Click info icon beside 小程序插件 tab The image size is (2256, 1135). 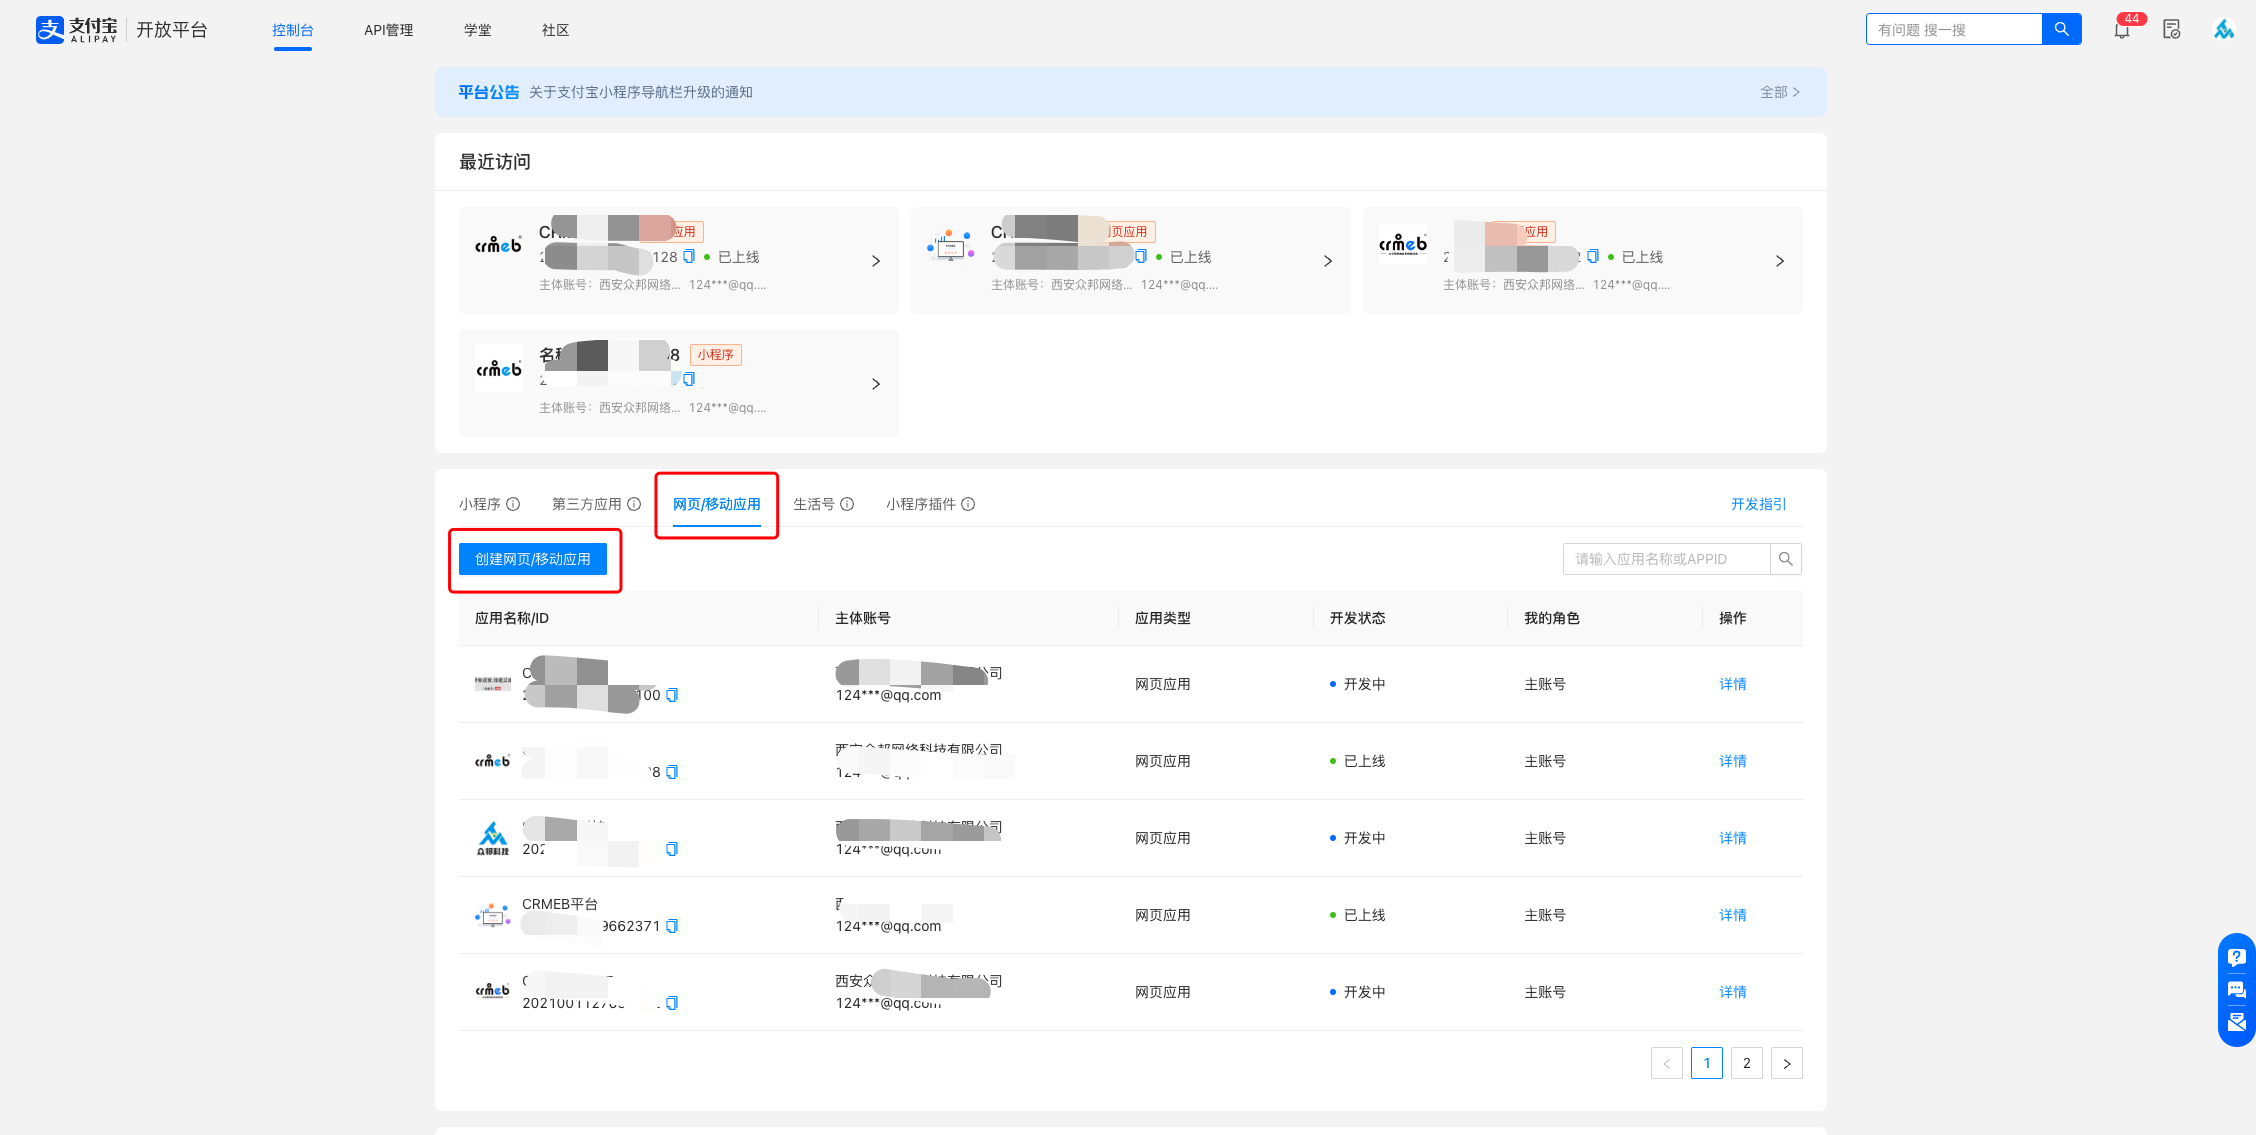pos(968,504)
